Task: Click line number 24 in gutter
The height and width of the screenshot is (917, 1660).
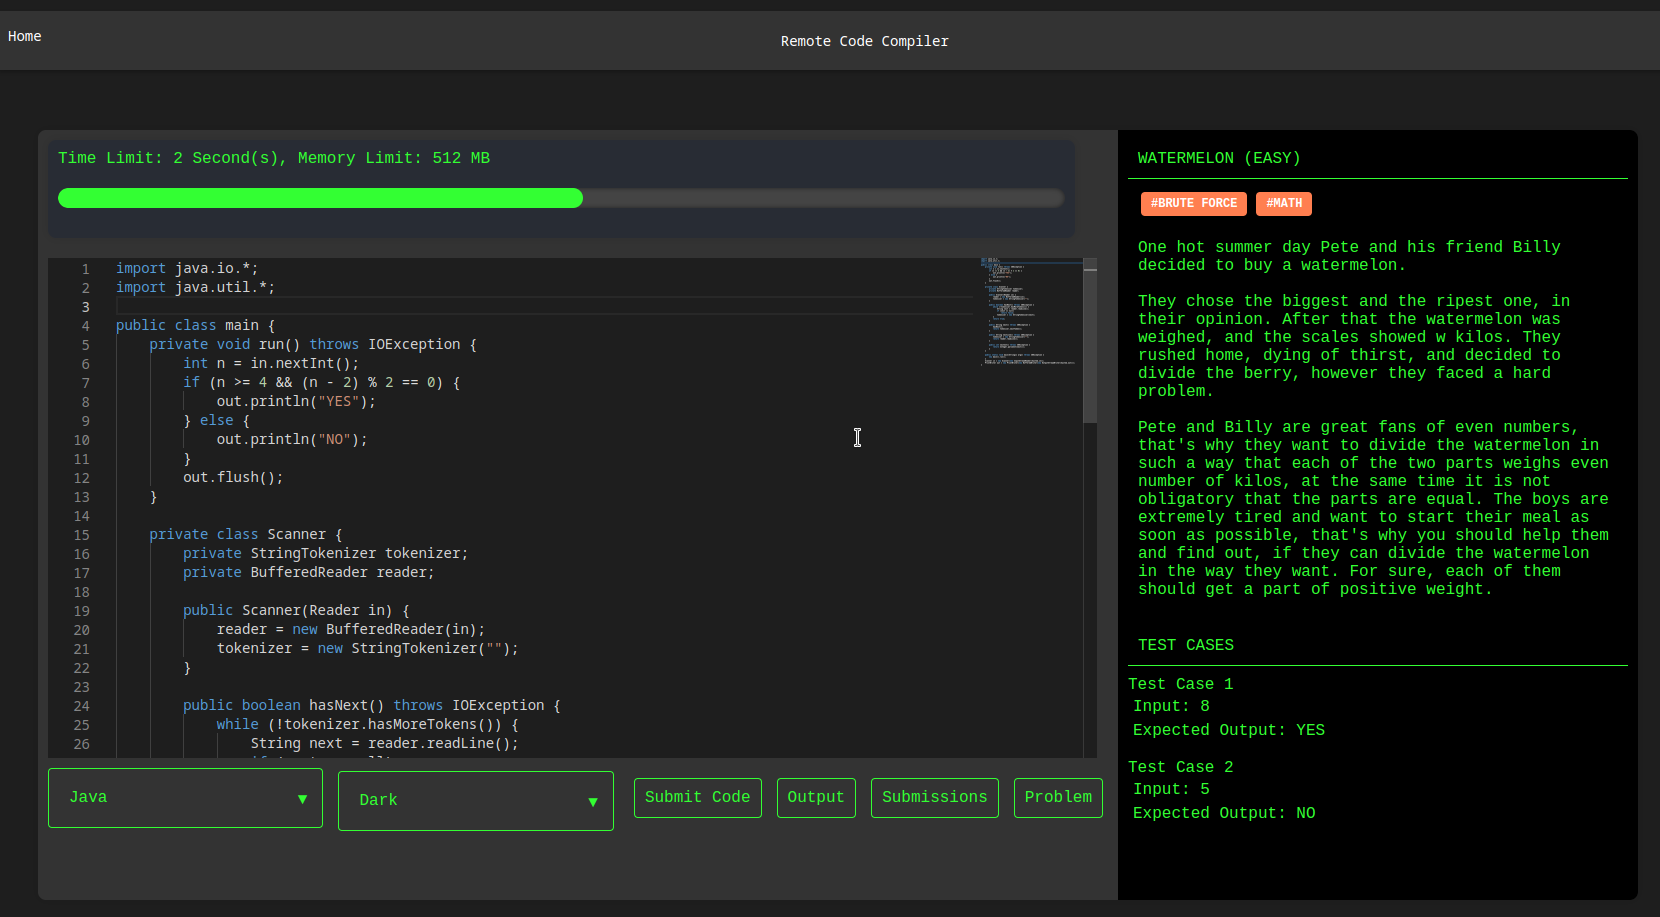Action: (x=81, y=706)
